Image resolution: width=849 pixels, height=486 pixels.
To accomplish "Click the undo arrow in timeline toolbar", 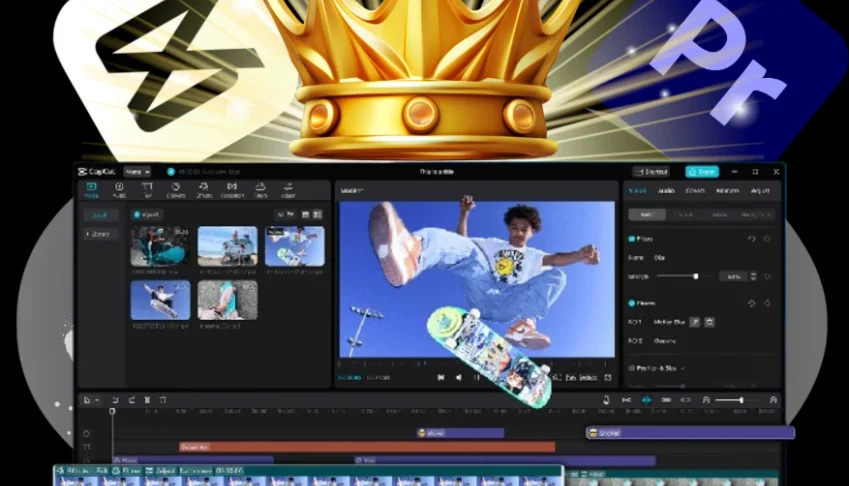I will click(115, 400).
